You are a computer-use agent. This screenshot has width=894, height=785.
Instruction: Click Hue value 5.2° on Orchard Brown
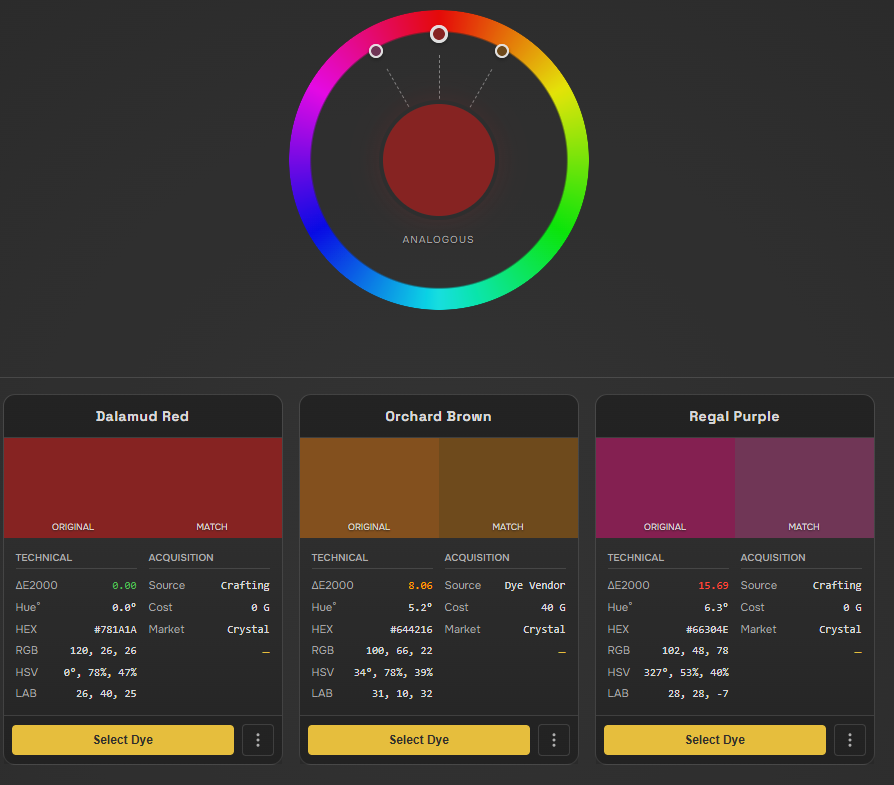420,608
